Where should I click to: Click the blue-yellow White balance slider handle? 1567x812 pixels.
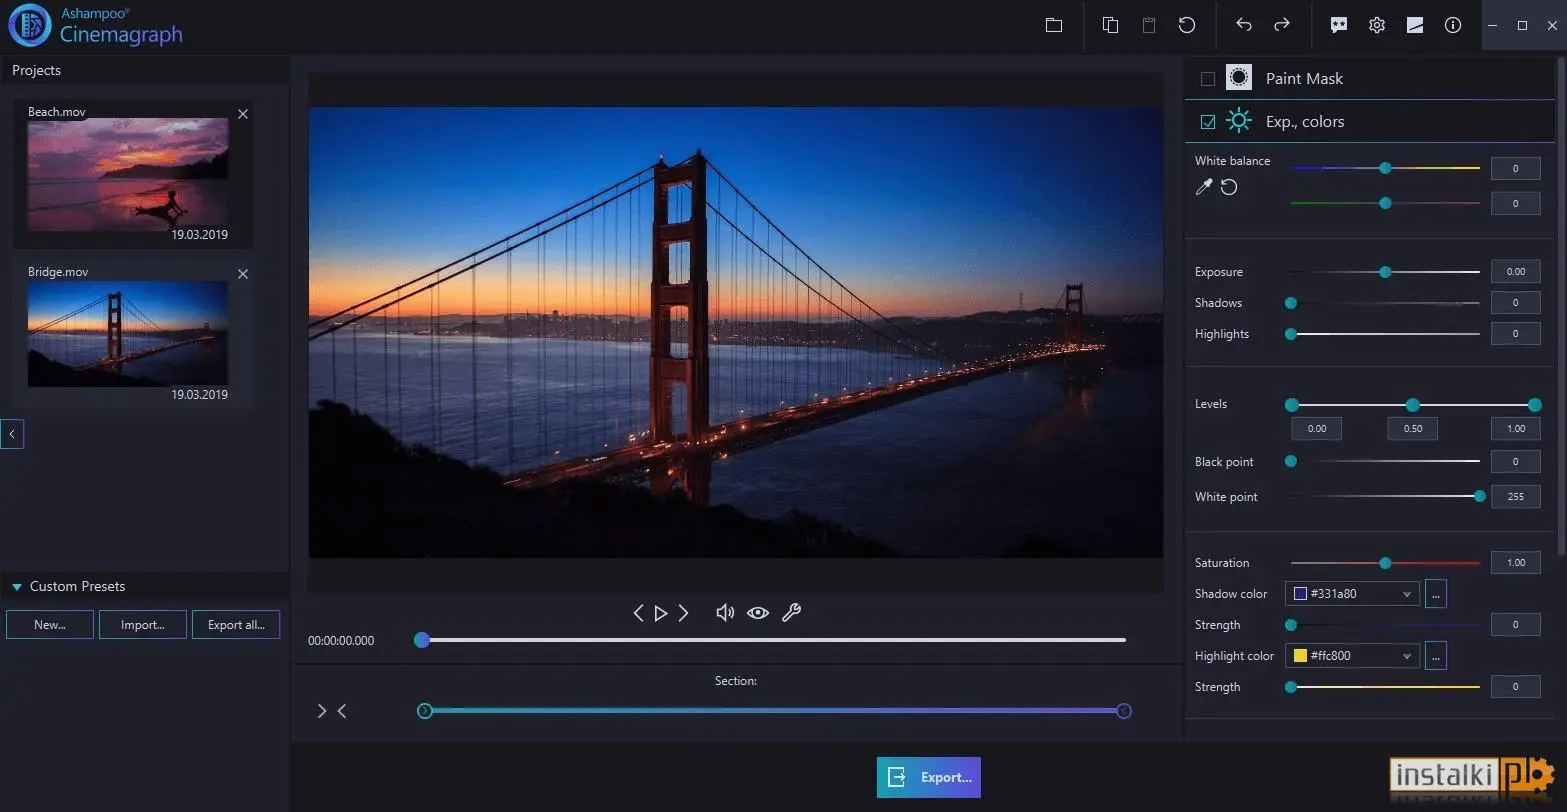click(x=1385, y=168)
